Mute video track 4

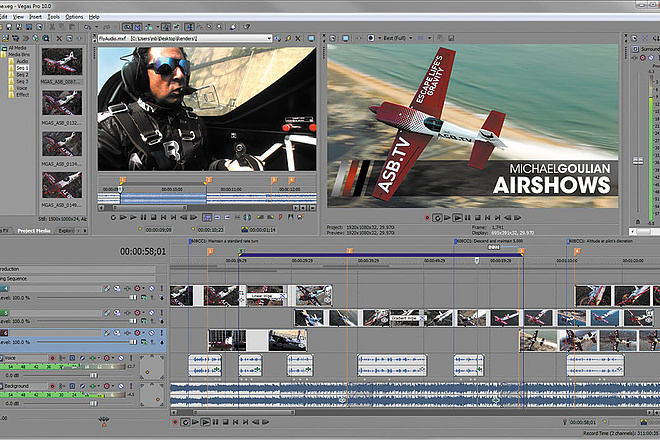click(x=151, y=288)
